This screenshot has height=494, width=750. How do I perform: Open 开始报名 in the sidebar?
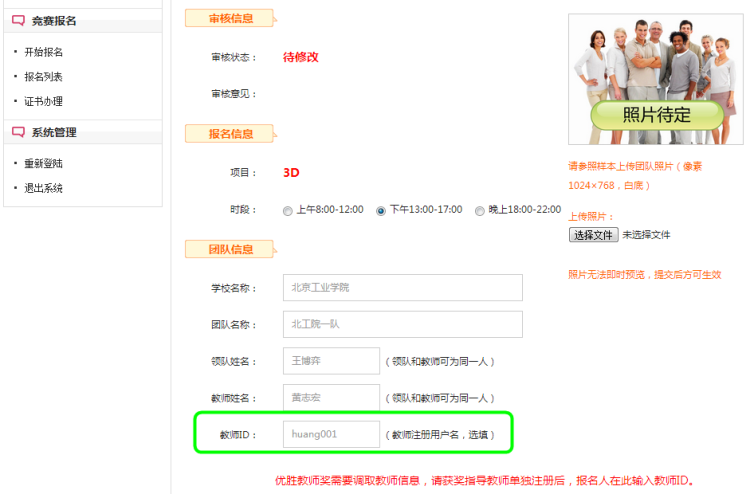pos(44,52)
